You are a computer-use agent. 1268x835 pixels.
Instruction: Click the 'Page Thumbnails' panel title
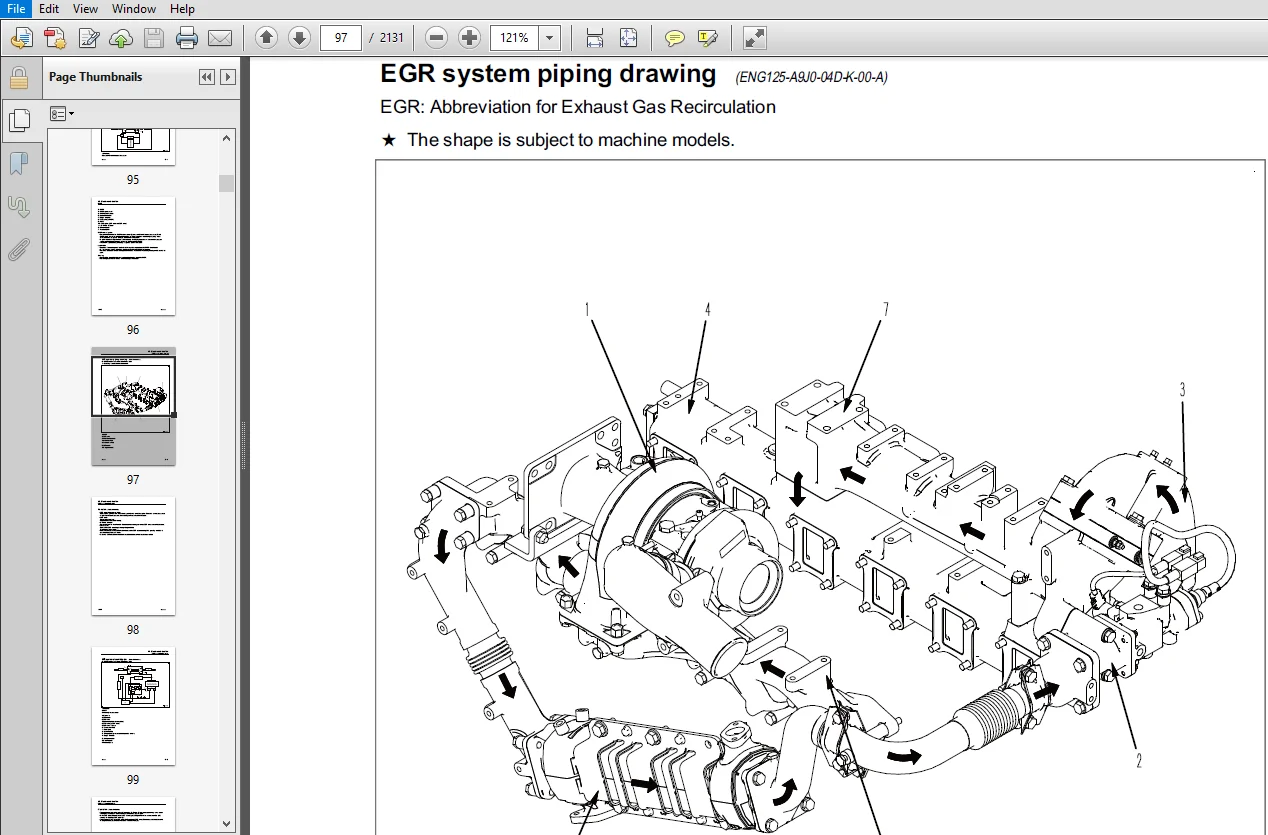(x=95, y=77)
